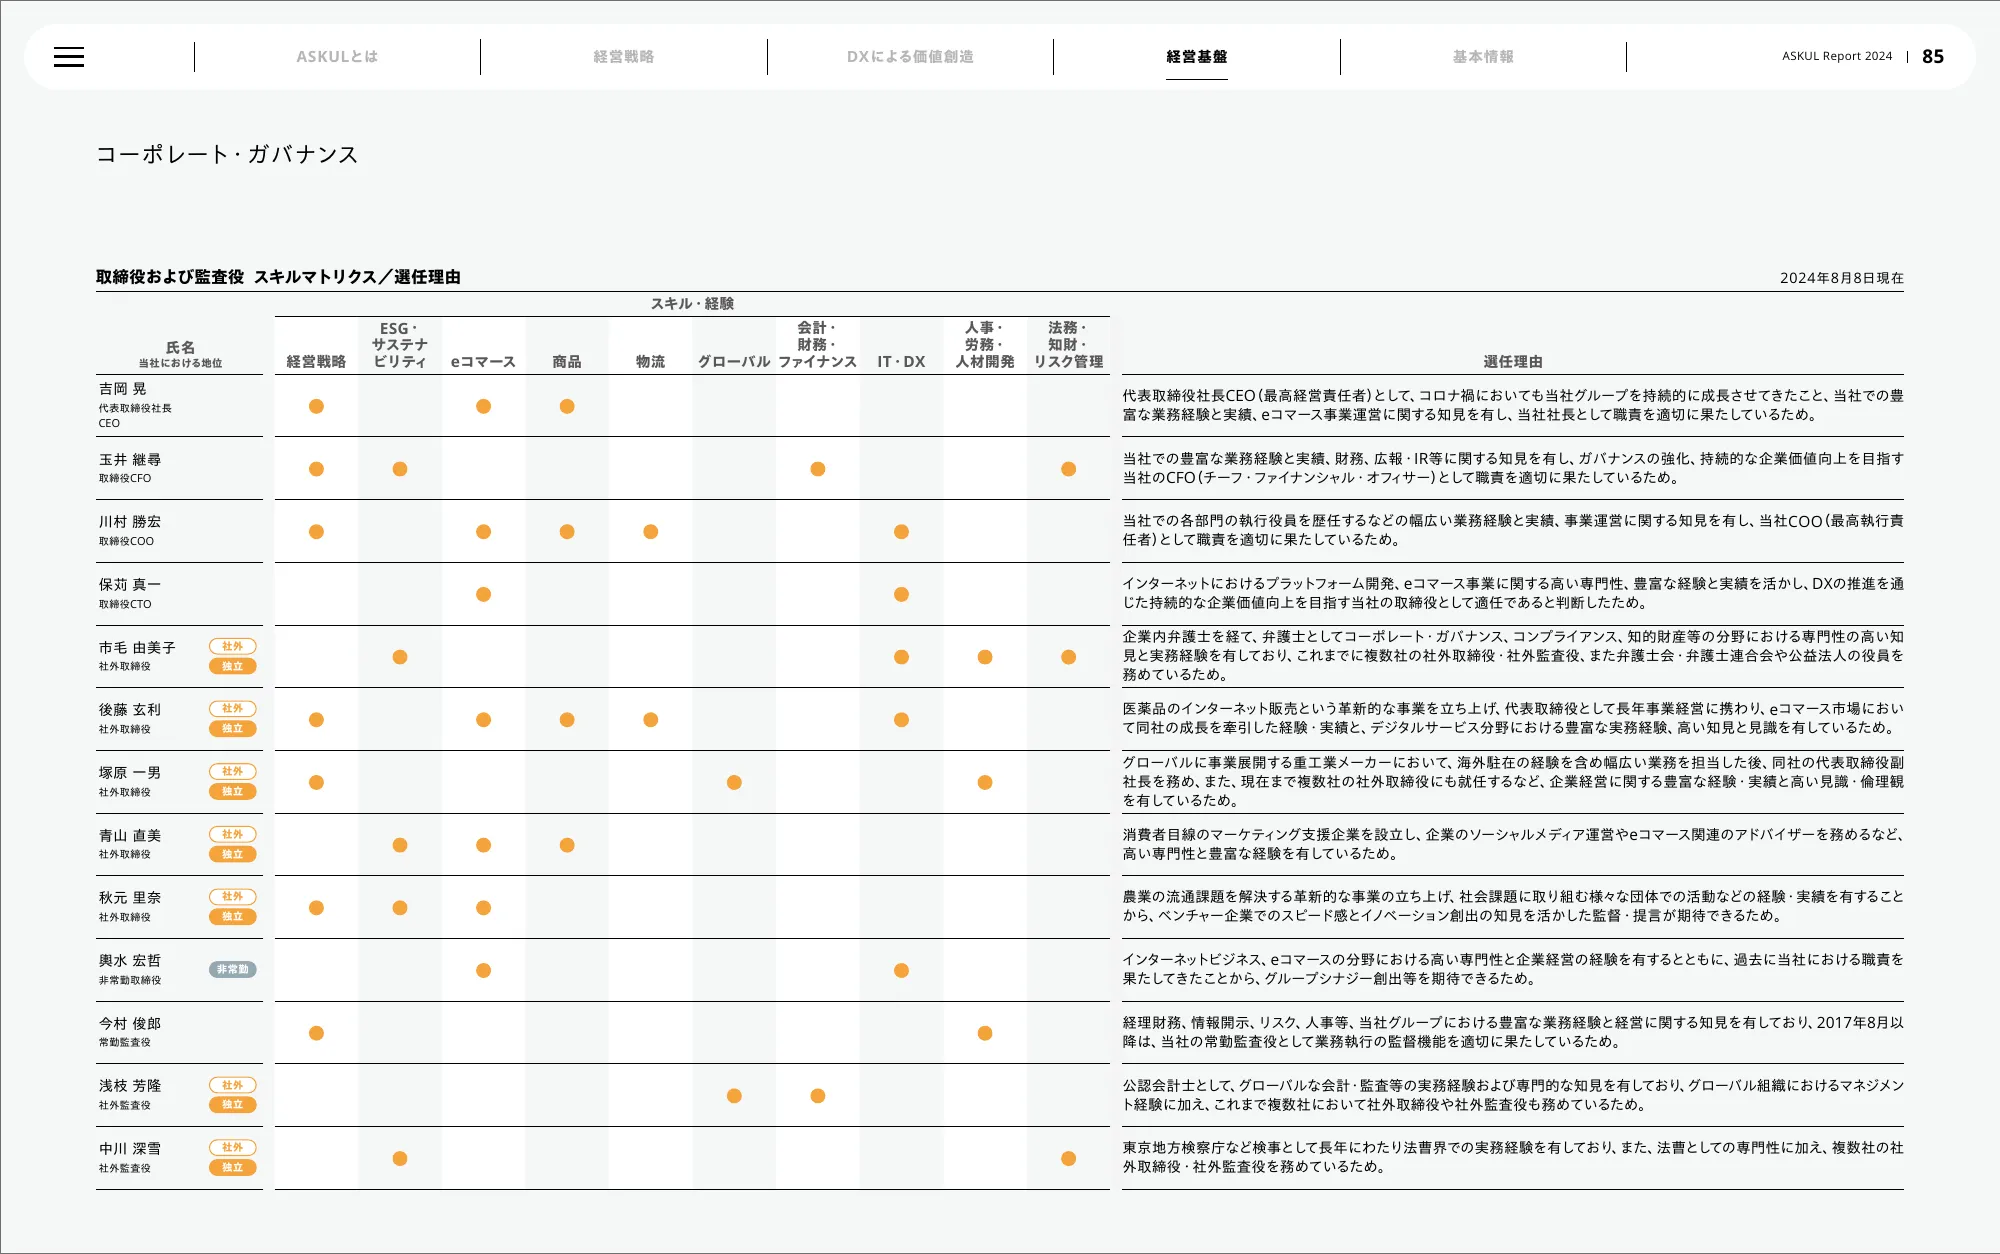Click the page number 85

(1932, 57)
